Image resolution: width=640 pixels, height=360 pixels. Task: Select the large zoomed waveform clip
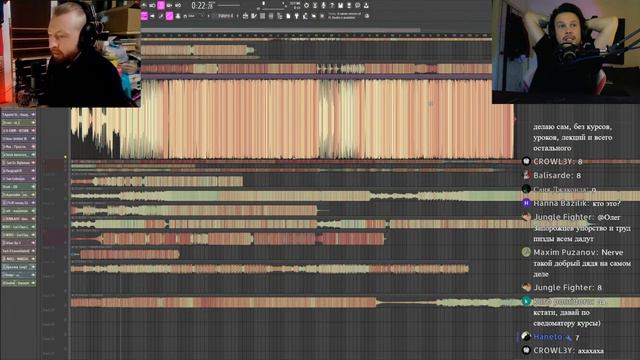(292, 118)
